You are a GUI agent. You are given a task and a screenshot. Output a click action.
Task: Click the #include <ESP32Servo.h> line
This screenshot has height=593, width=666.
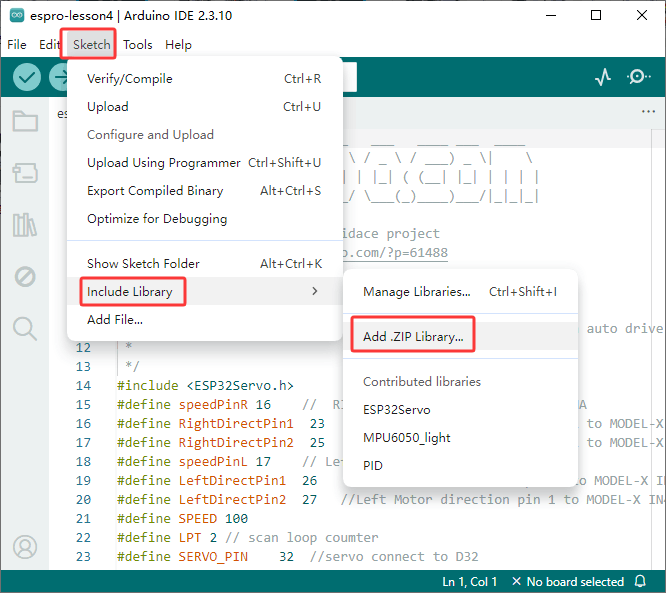point(205,386)
